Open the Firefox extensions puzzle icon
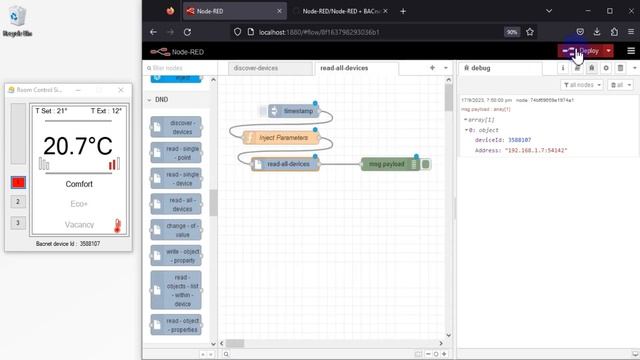Viewport: 640px width, 360px height. pyautogui.click(x=614, y=32)
